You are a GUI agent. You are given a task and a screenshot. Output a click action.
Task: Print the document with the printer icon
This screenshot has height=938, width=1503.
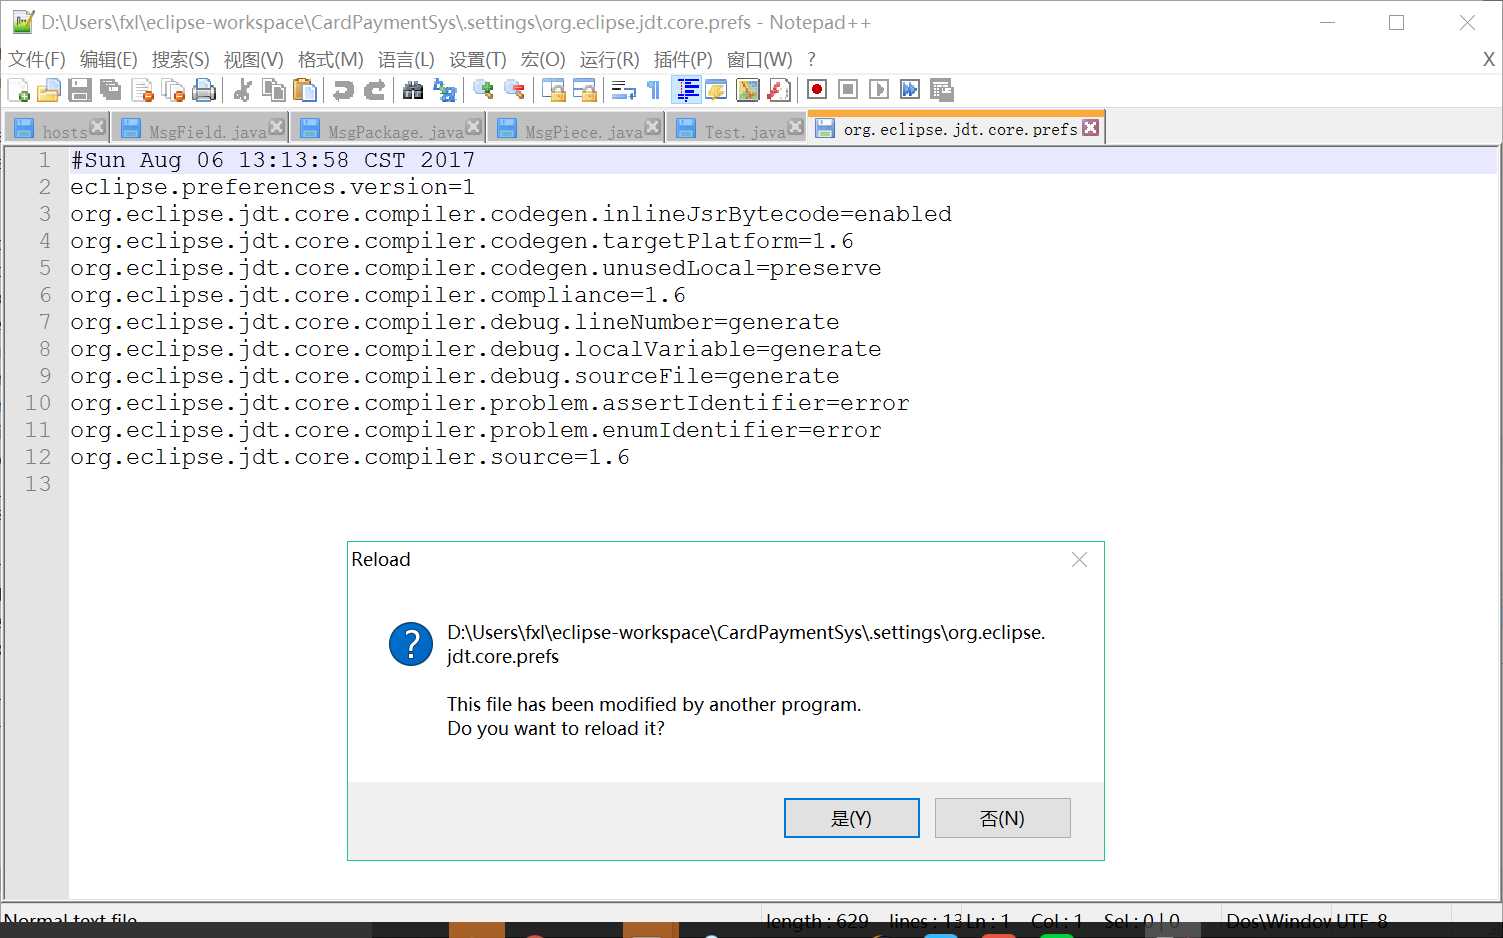(204, 90)
